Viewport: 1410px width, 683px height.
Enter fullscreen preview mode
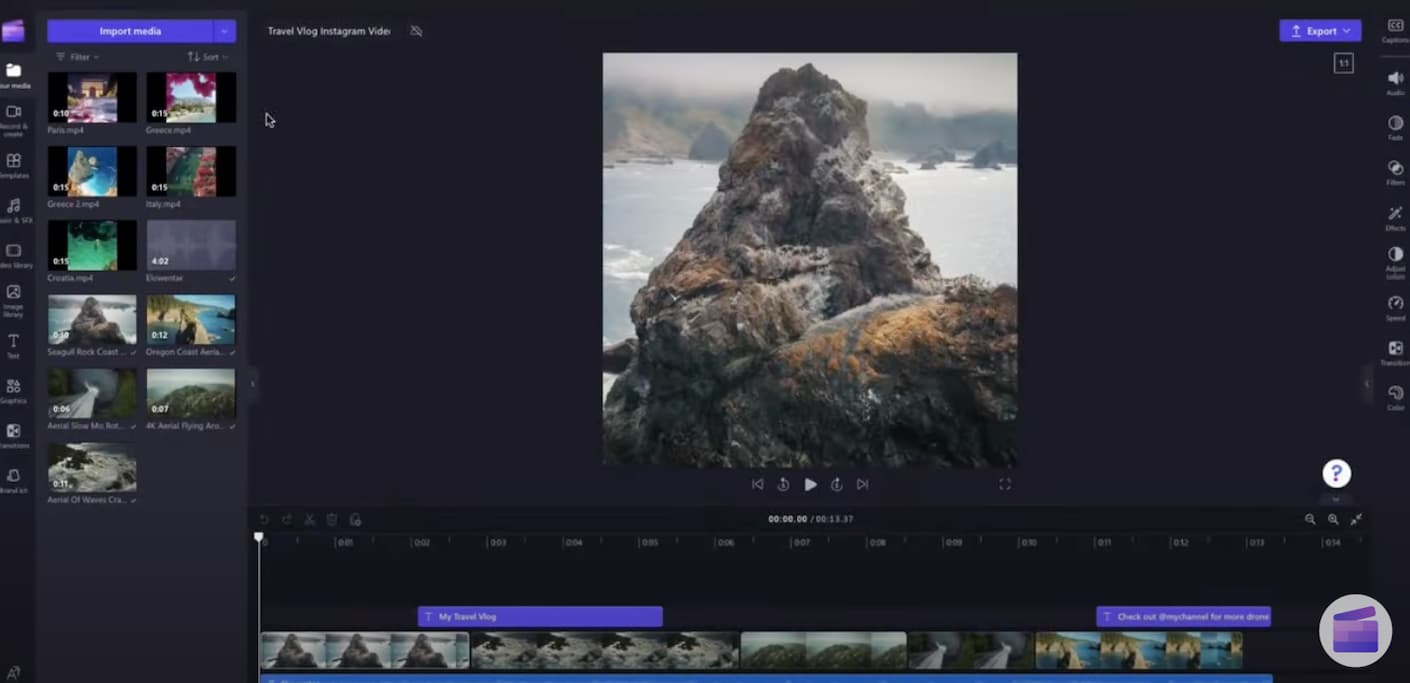[1004, 484]
